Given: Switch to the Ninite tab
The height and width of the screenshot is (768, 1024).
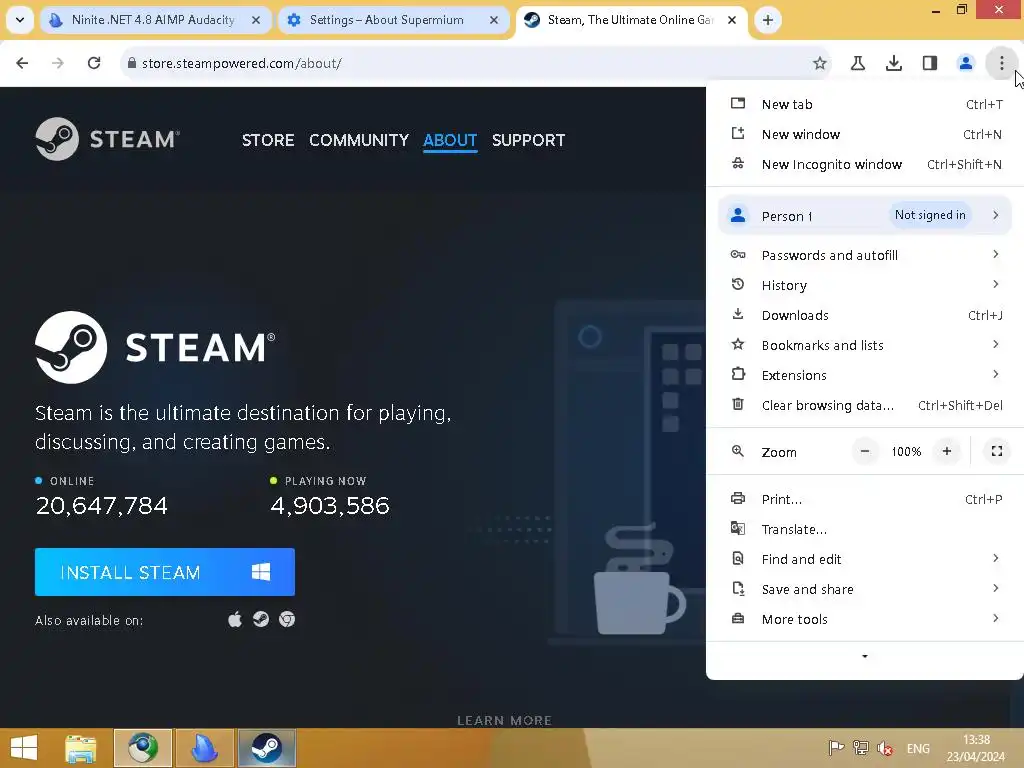Looking at the screenshot, I should tap(153, 20).
